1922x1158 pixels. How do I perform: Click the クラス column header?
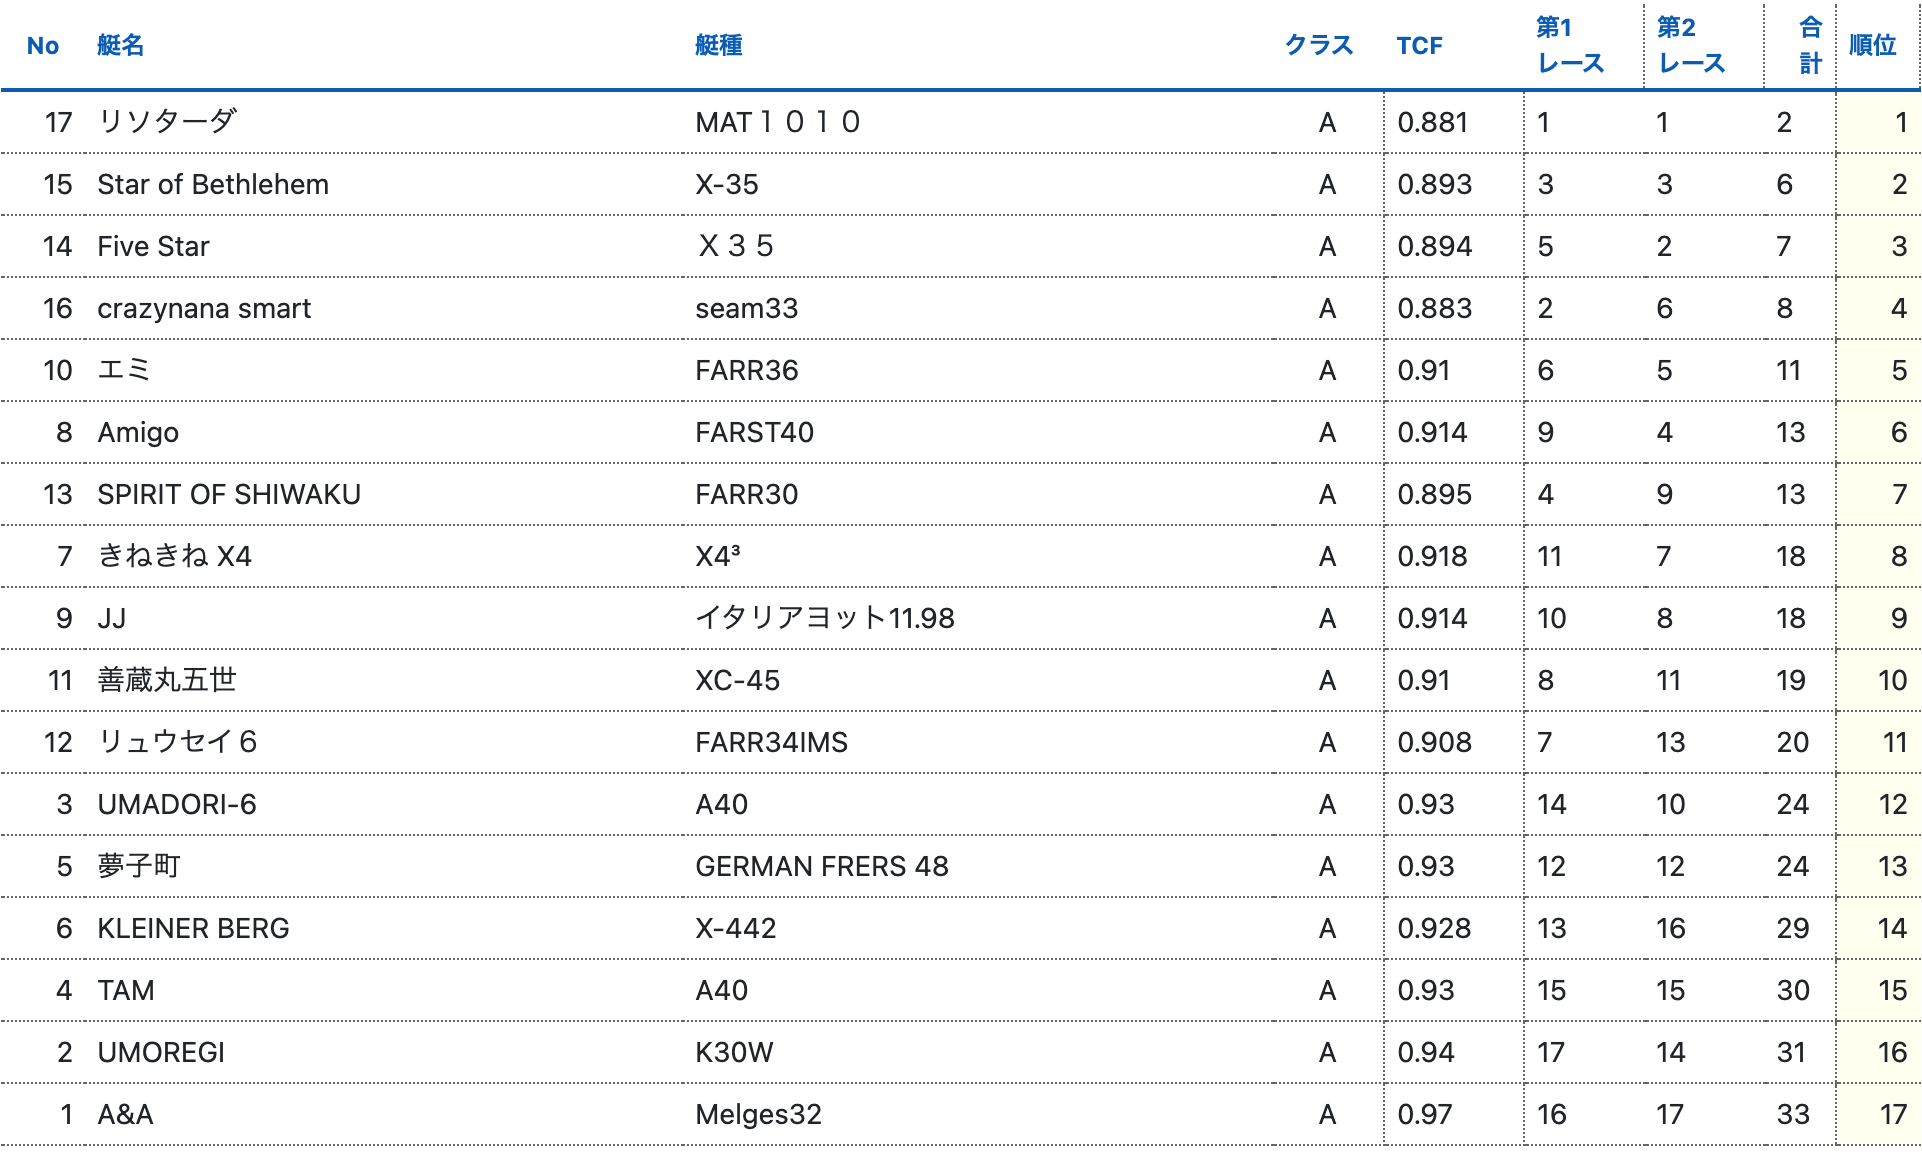[1318, 46]
